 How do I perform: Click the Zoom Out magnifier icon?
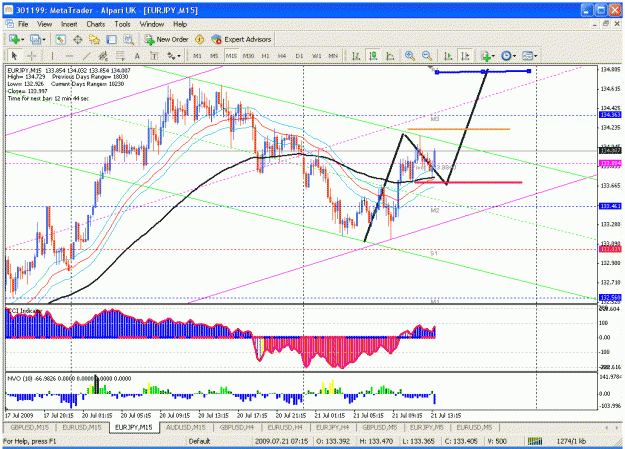click(x=427, y=56)
